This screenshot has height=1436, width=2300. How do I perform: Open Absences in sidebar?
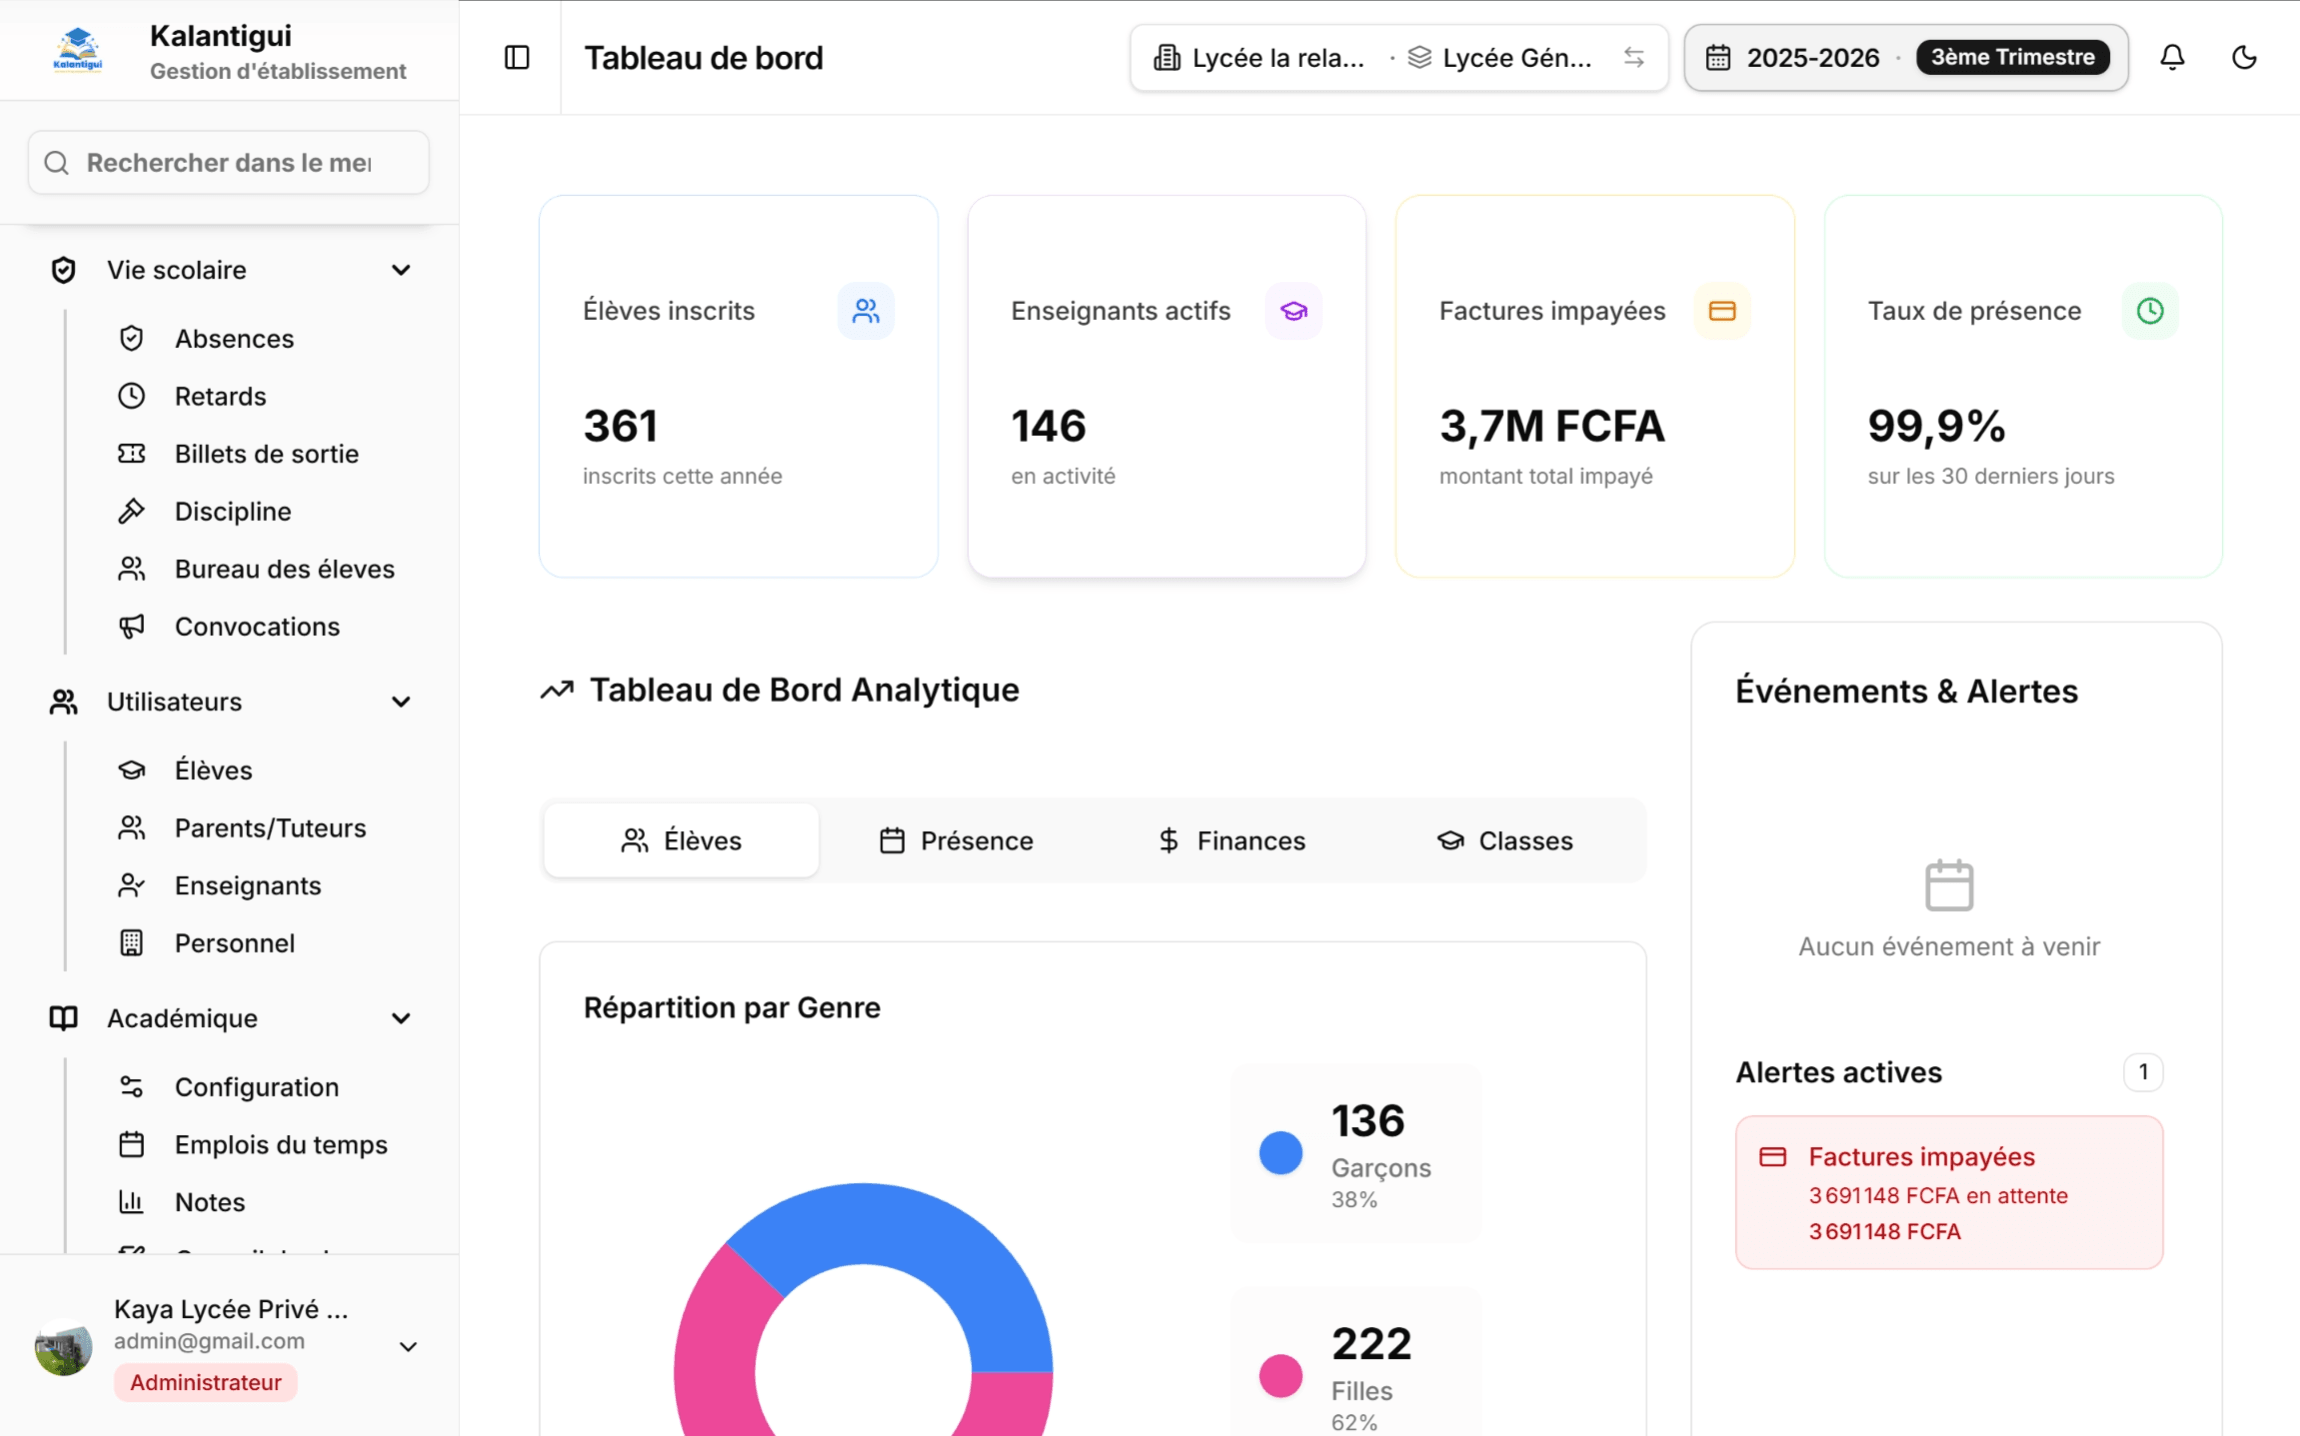(x=234, y=339)
